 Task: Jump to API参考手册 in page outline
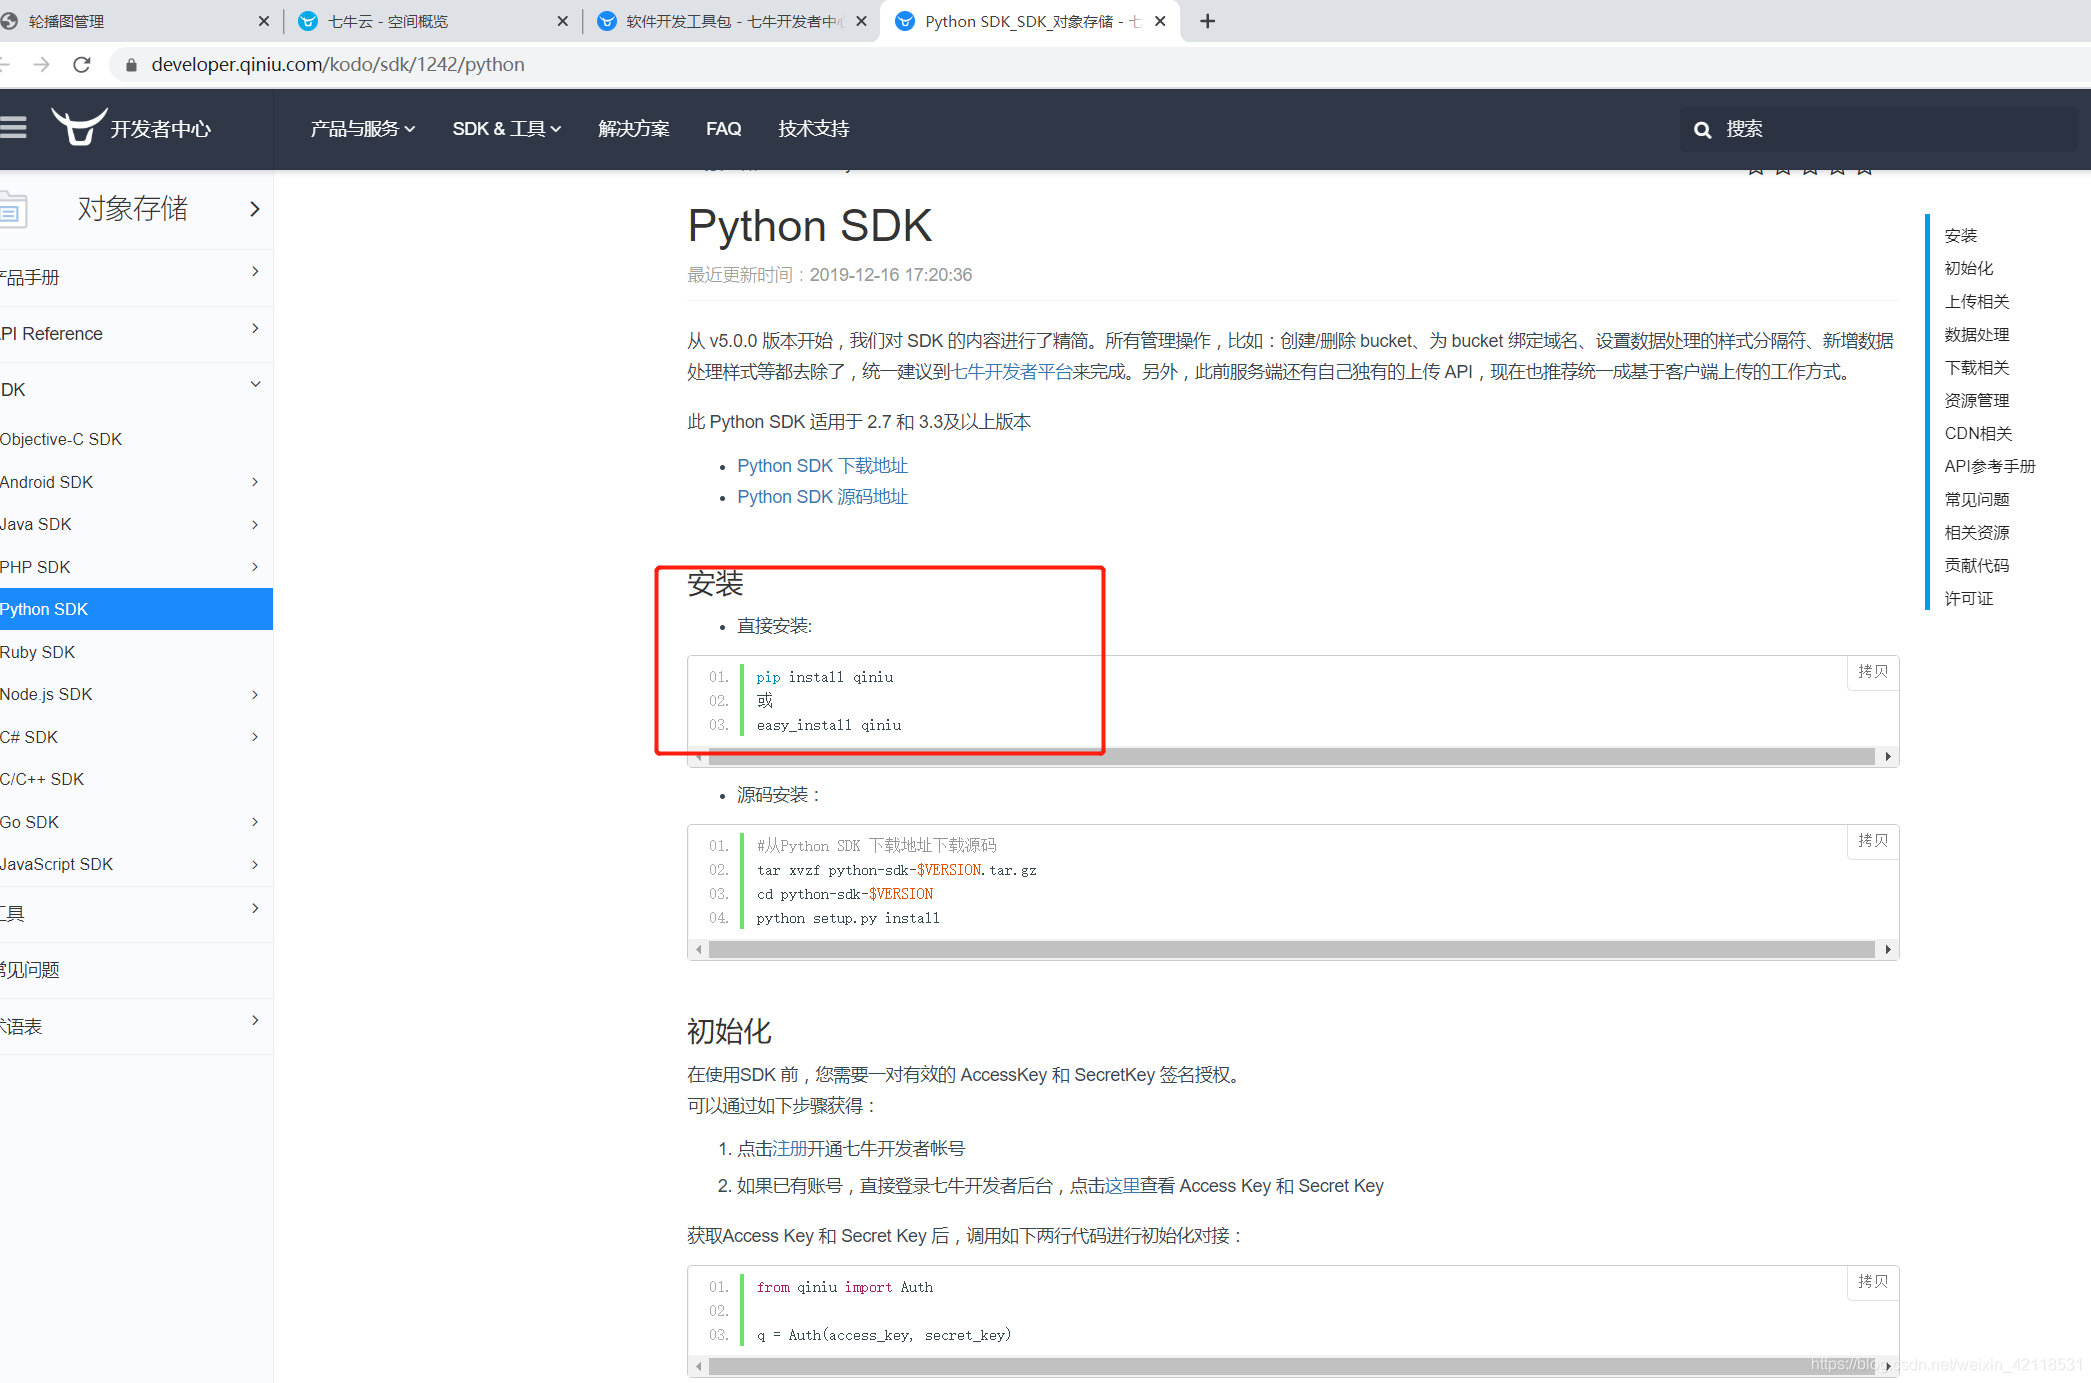[1989, 467]
